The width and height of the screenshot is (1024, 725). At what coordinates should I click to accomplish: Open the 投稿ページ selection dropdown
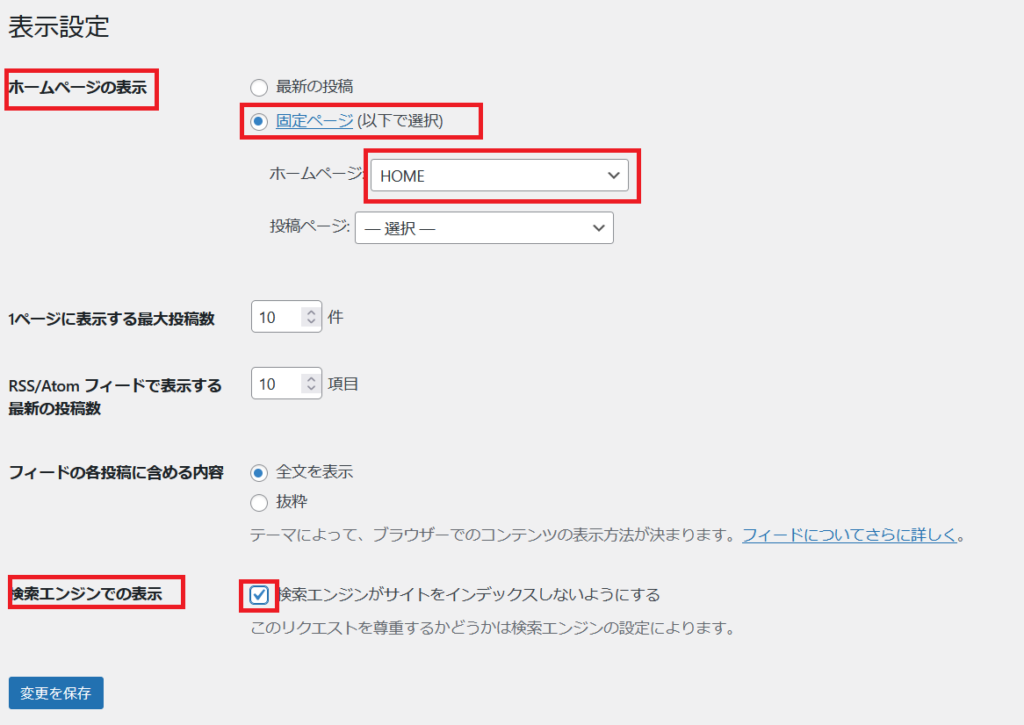point(483,228)
